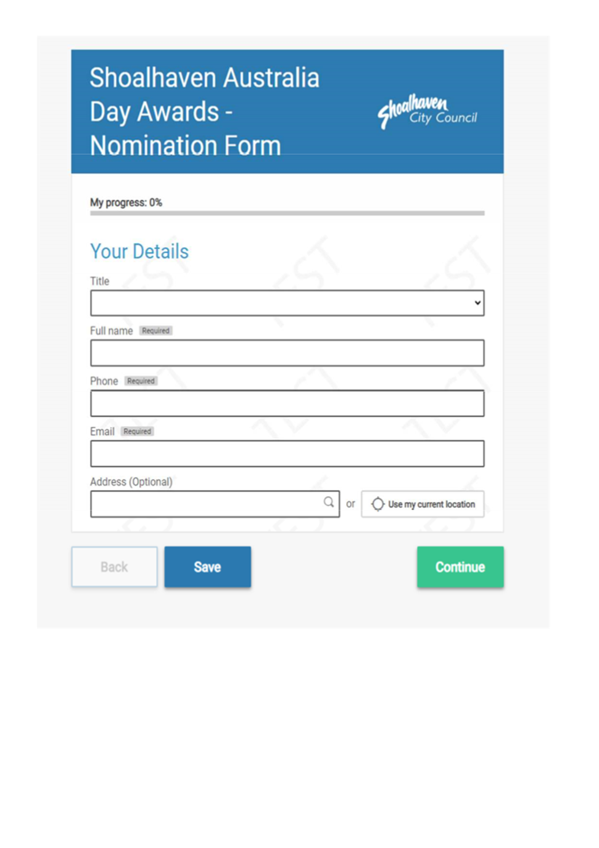The image size is (599, 848).
Task: Click Use my current location
Action: tap(422, 504)
